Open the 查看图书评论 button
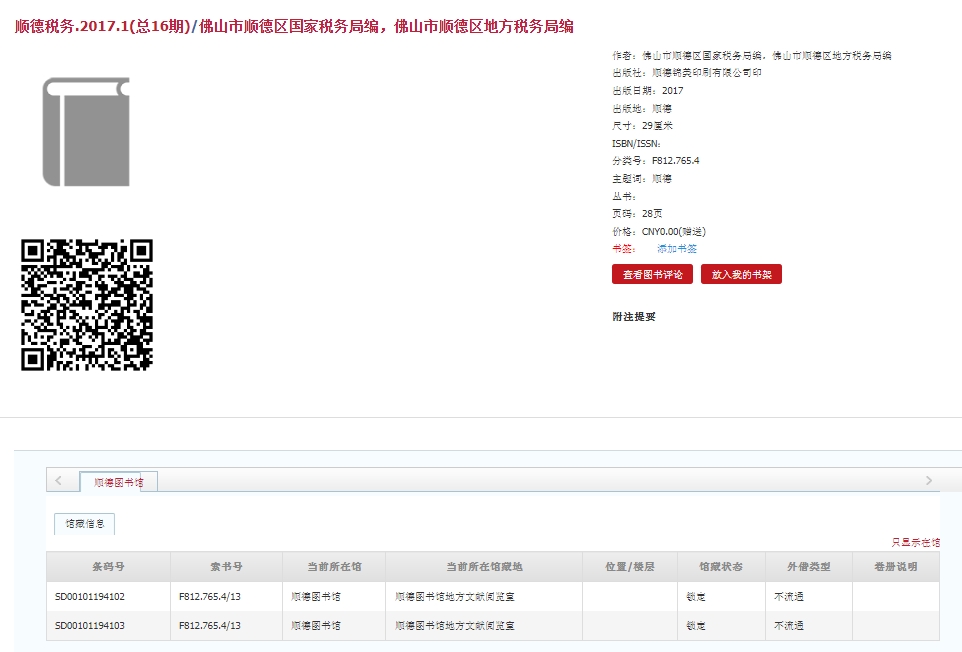962x652 pixels. pos(652,274)
